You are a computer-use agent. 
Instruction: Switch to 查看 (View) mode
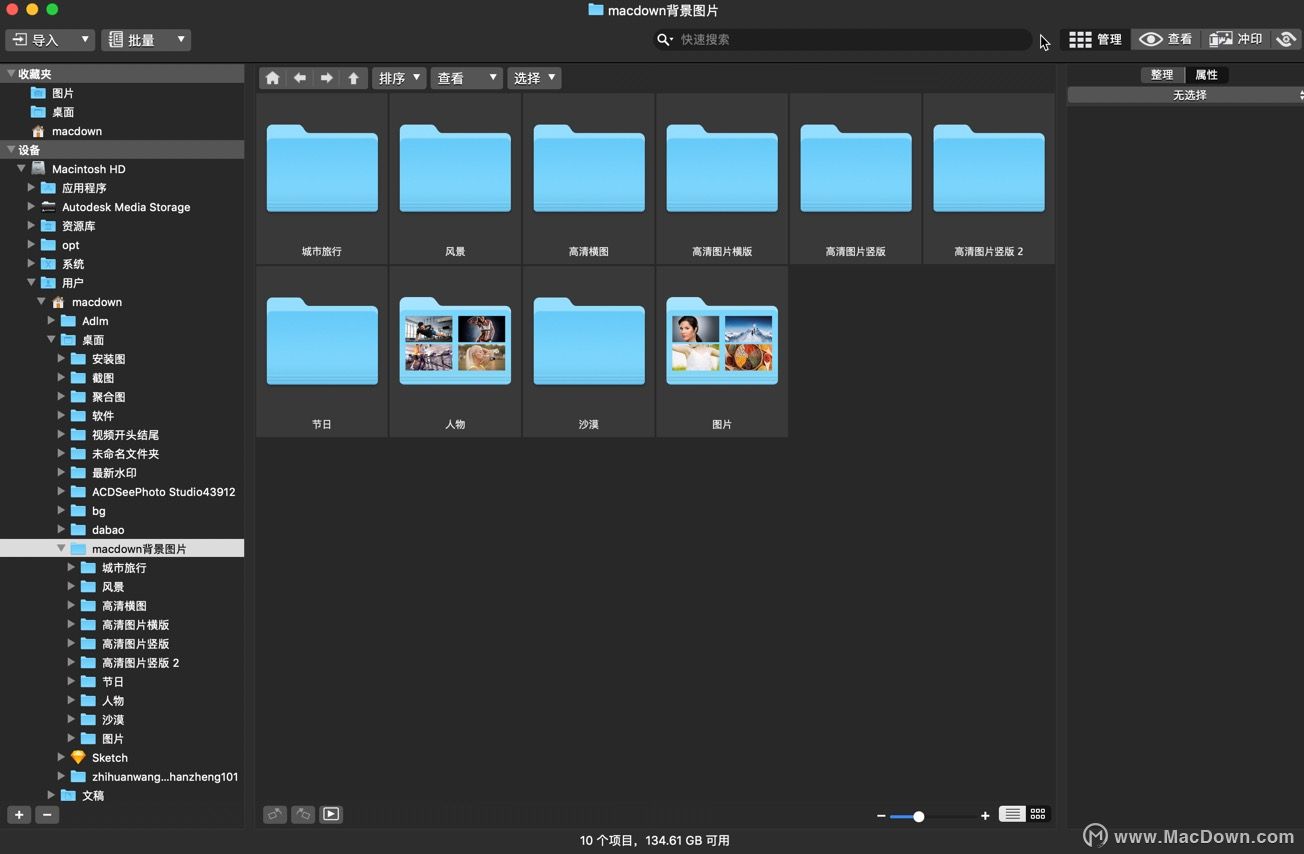coord(1166,39)
